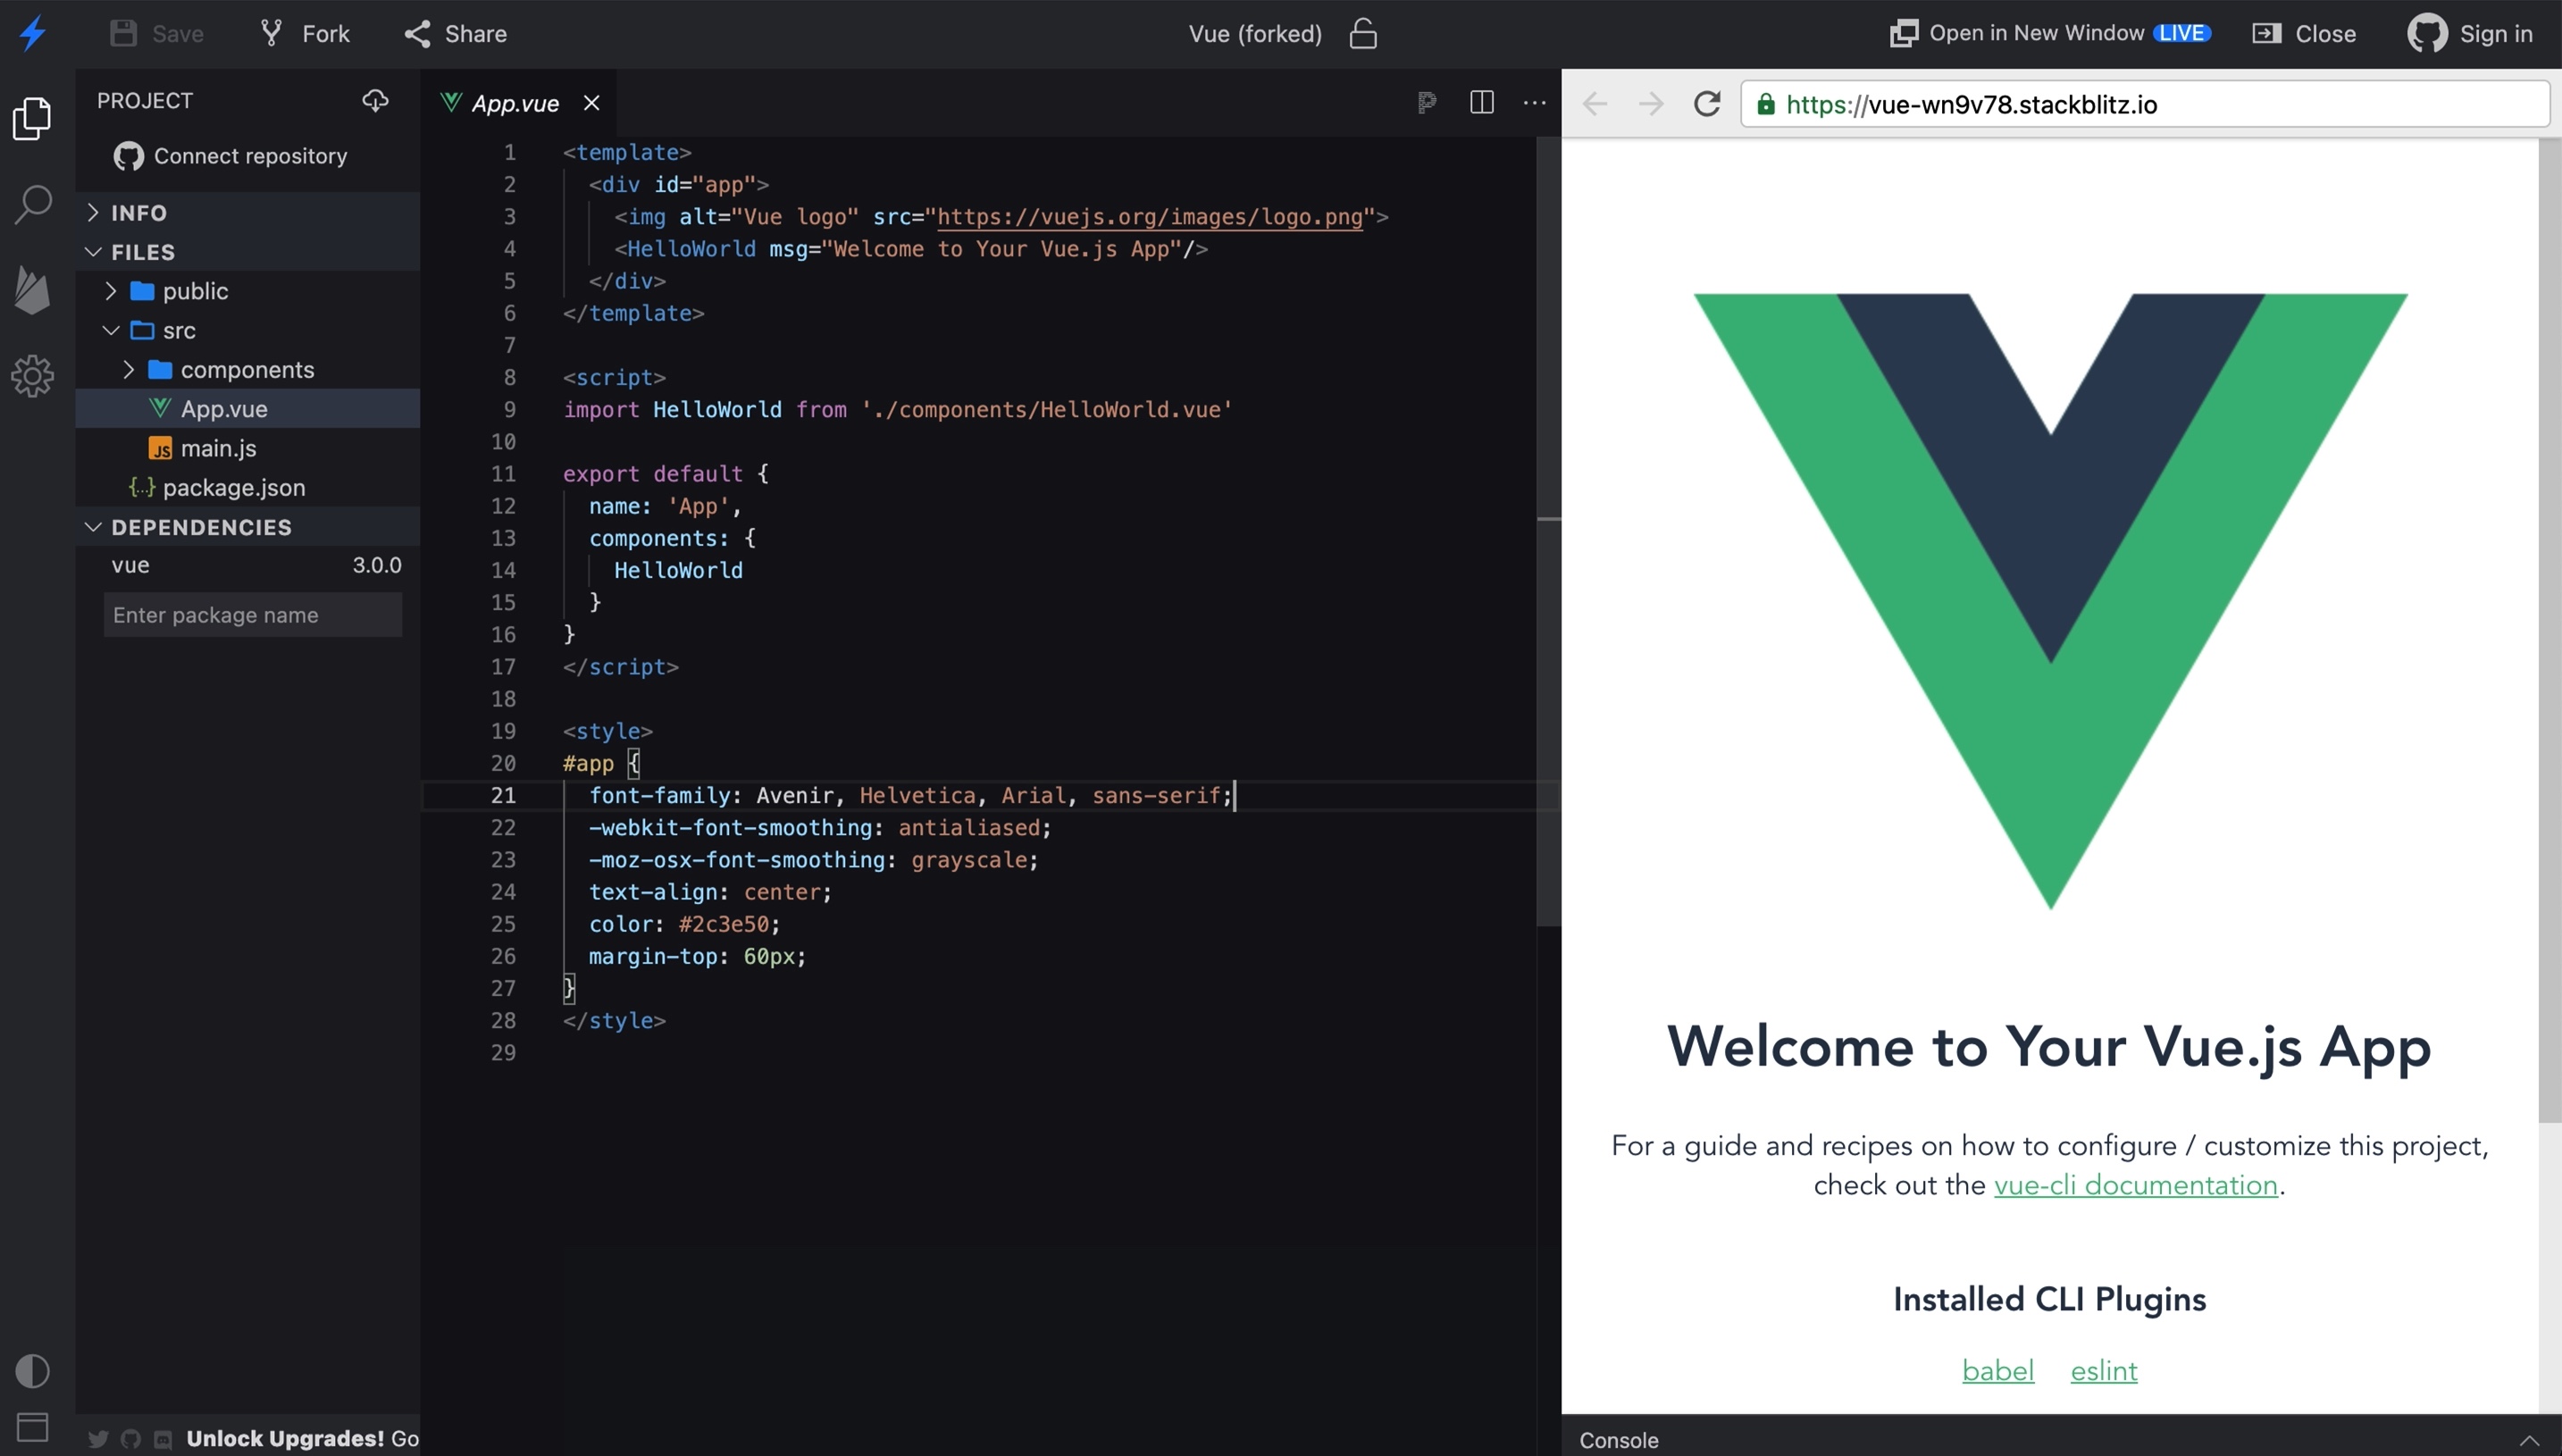The image size is (2562, 1456).
Task: Click the logo.png URL in code line 3
Action: [1149, 217]
